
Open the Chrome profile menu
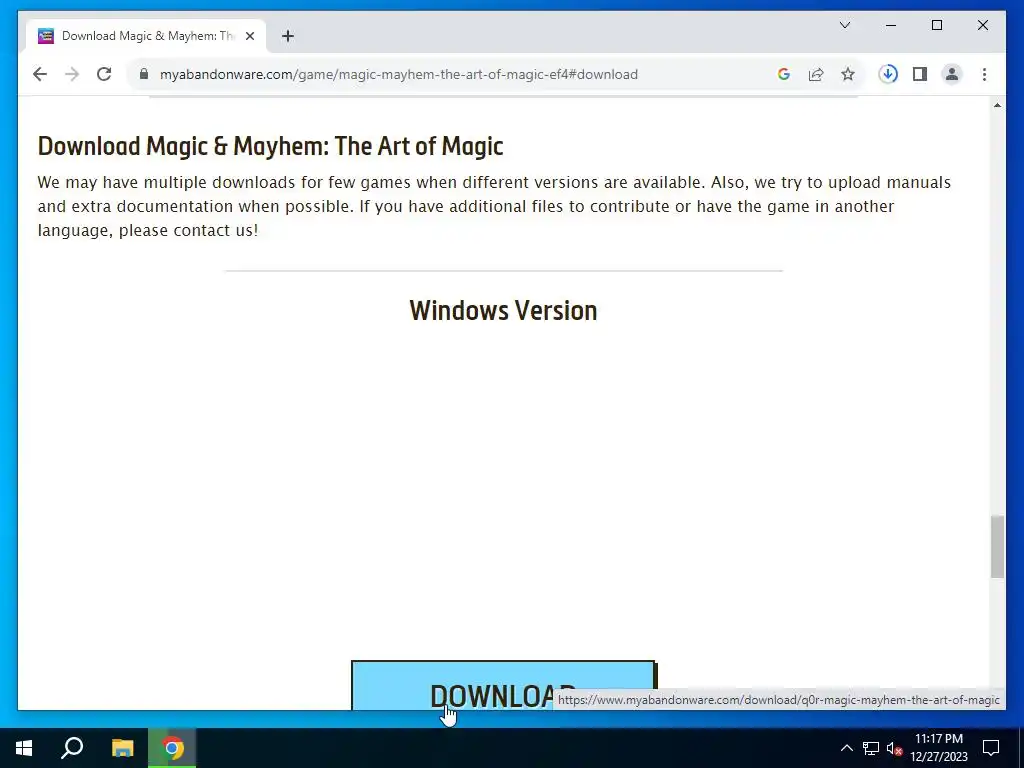coord(952,74)
